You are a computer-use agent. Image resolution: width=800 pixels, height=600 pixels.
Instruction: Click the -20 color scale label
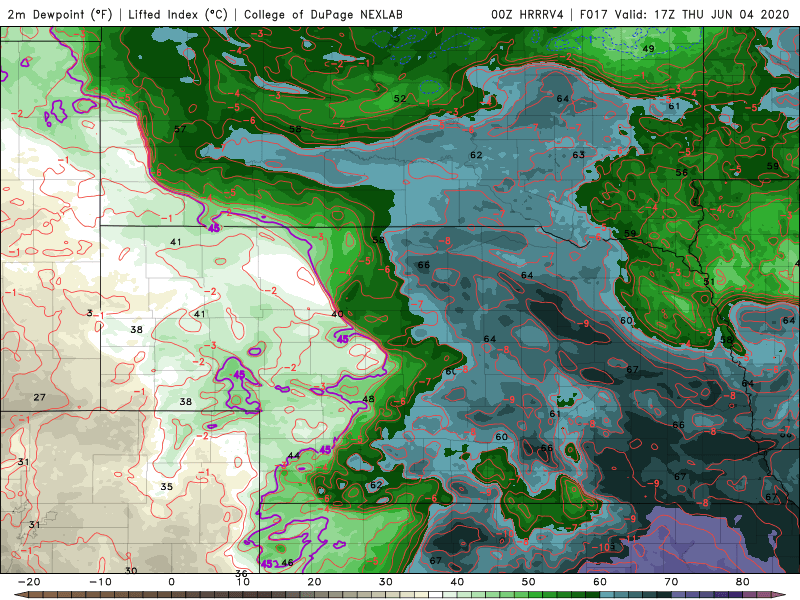[x=29, y=582]
